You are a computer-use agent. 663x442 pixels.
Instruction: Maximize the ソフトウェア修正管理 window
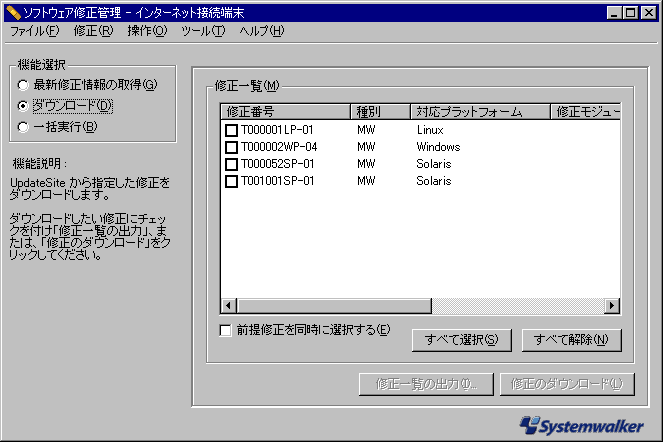tap(630, 13)
